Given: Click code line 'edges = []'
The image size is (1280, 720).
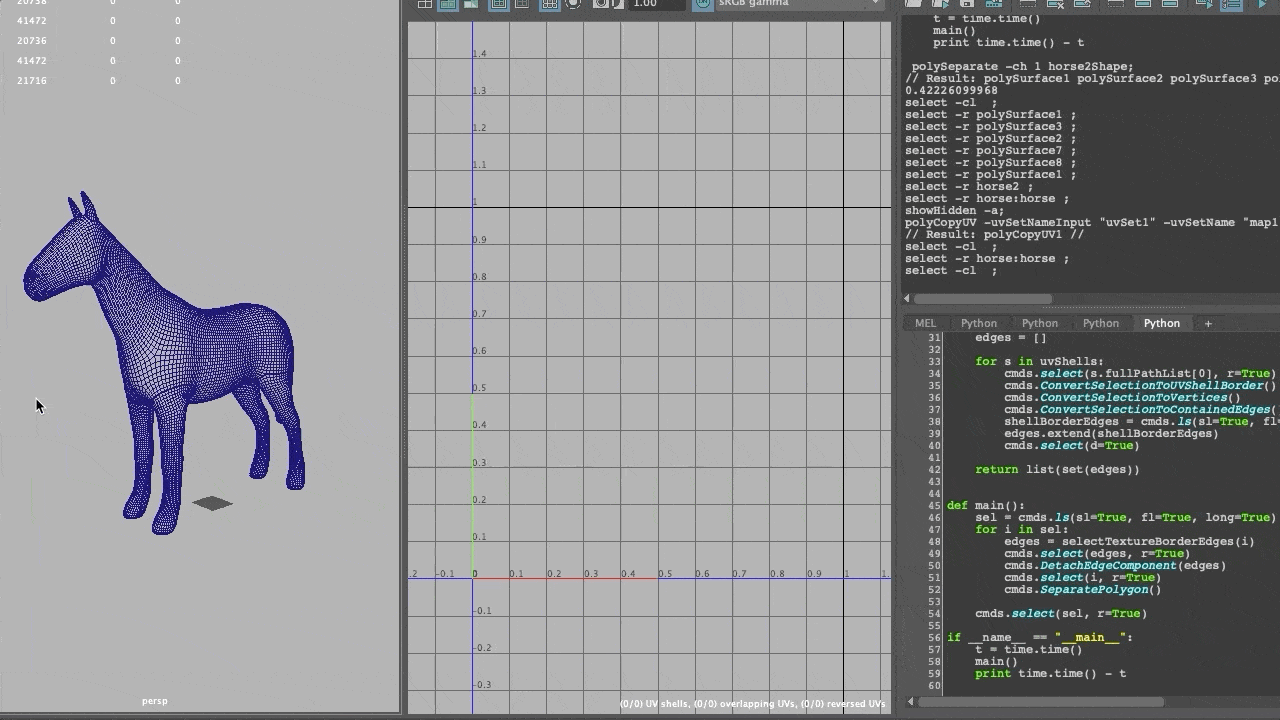Looking at the screenshot, I should coord(1011,337).
